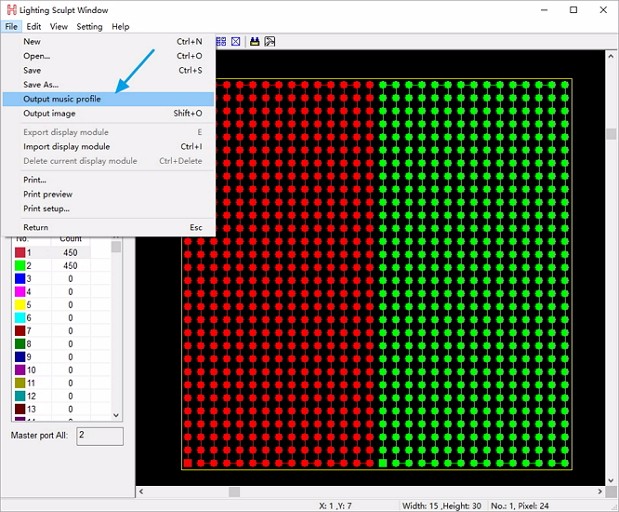Select Output image menu entry
This screenshot has width=619, height=512.
tap(108, 113)
